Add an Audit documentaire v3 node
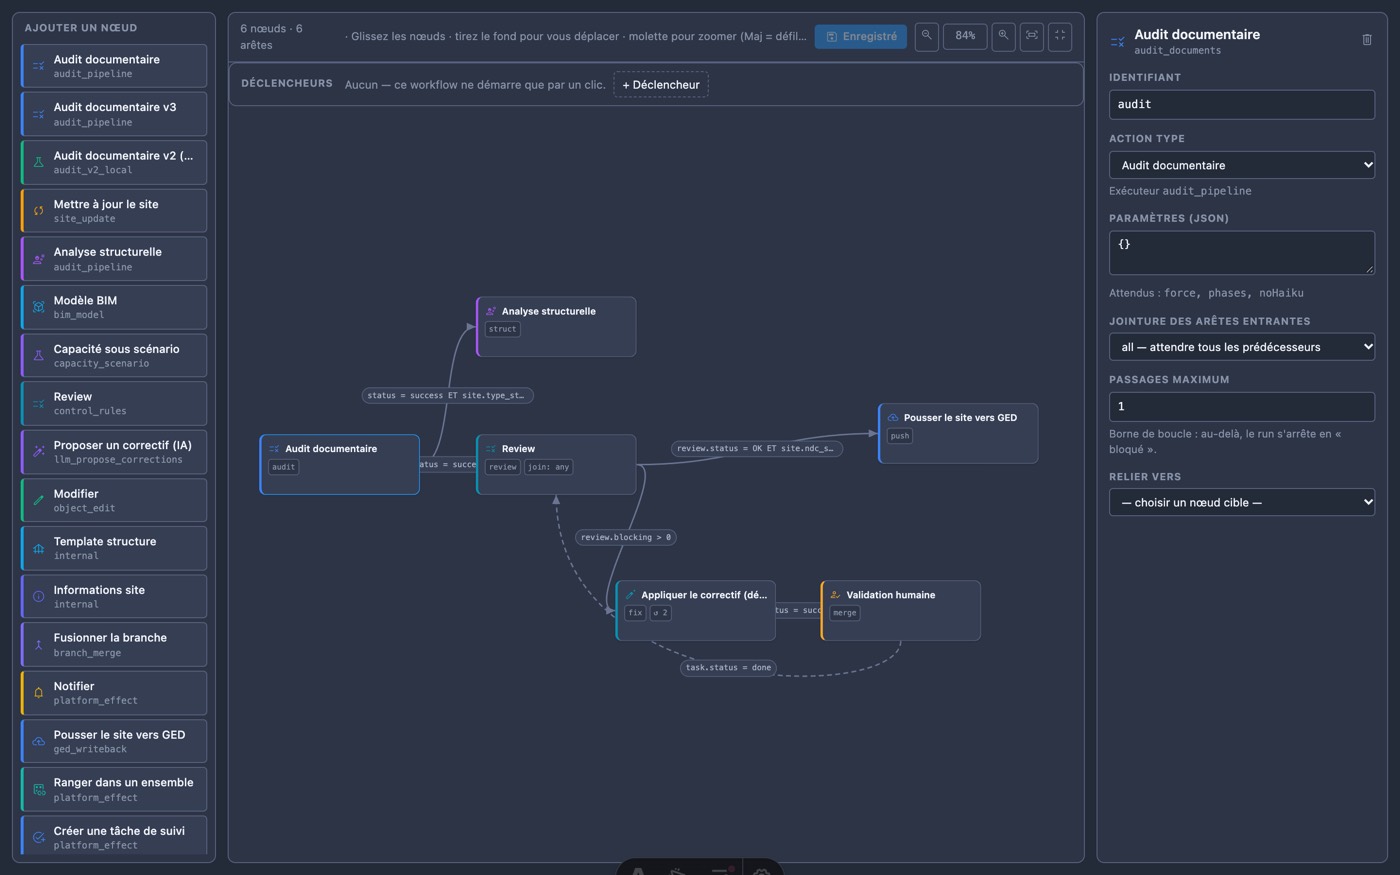 click(x=114, y=114)
